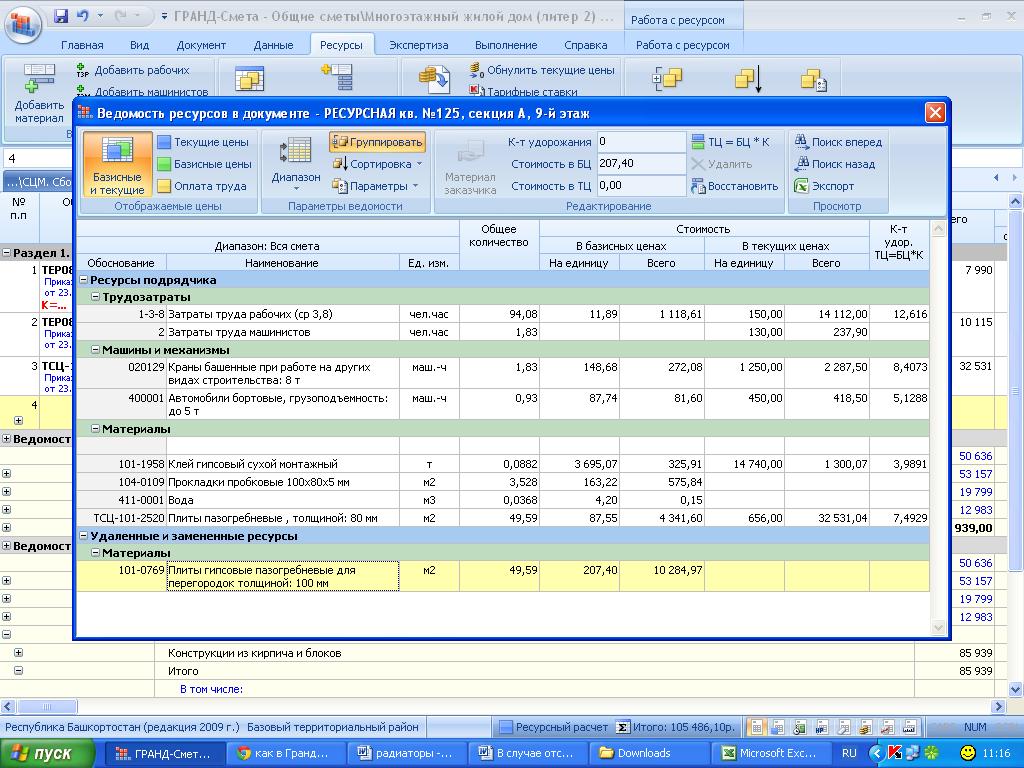Toggle the Базисные и текущие price view

coord(117,165)
